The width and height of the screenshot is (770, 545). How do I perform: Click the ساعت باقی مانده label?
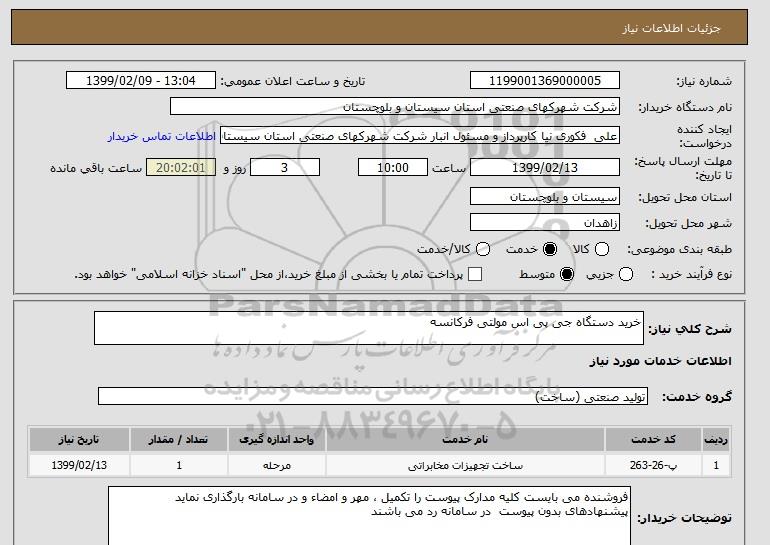tap(96, 168)
